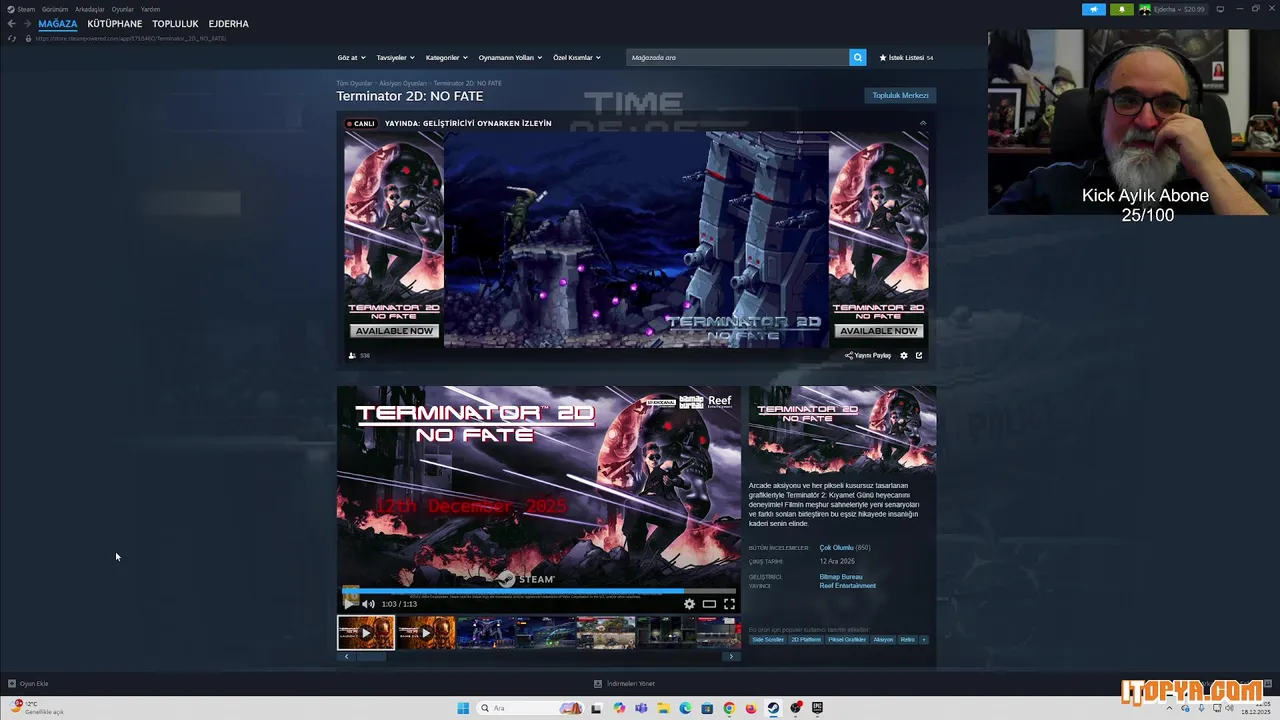1280x720 pixels.
Task: Click the store search magnifier button
Action: [857, 58]
